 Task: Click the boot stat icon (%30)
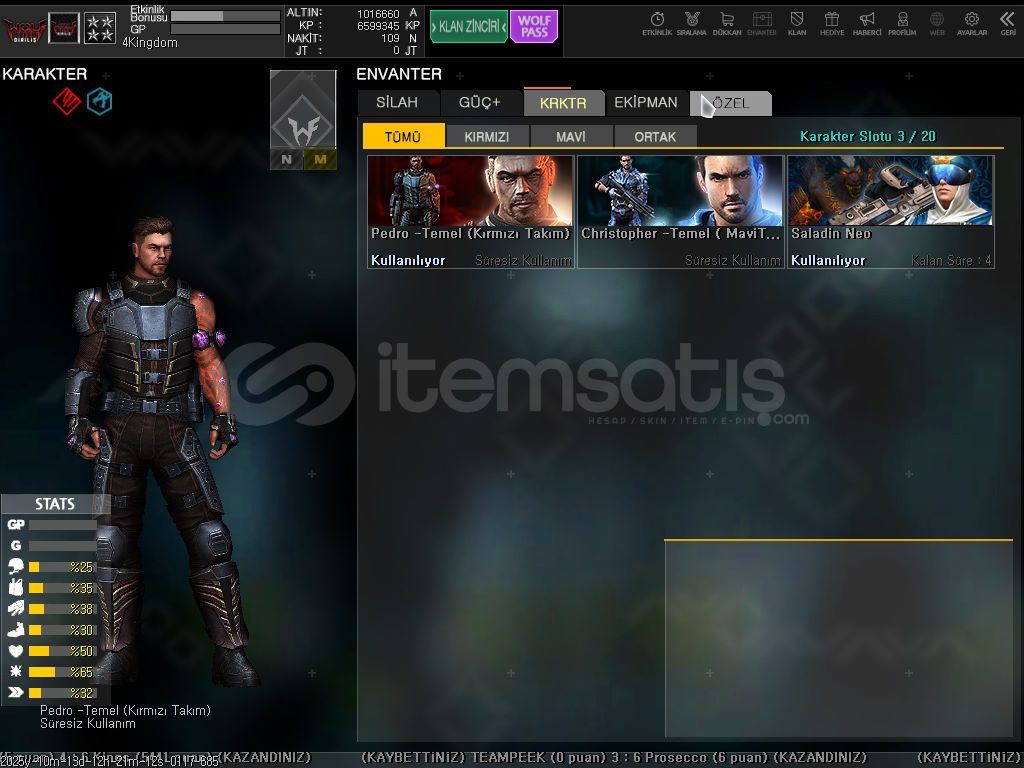click(16, 630)
